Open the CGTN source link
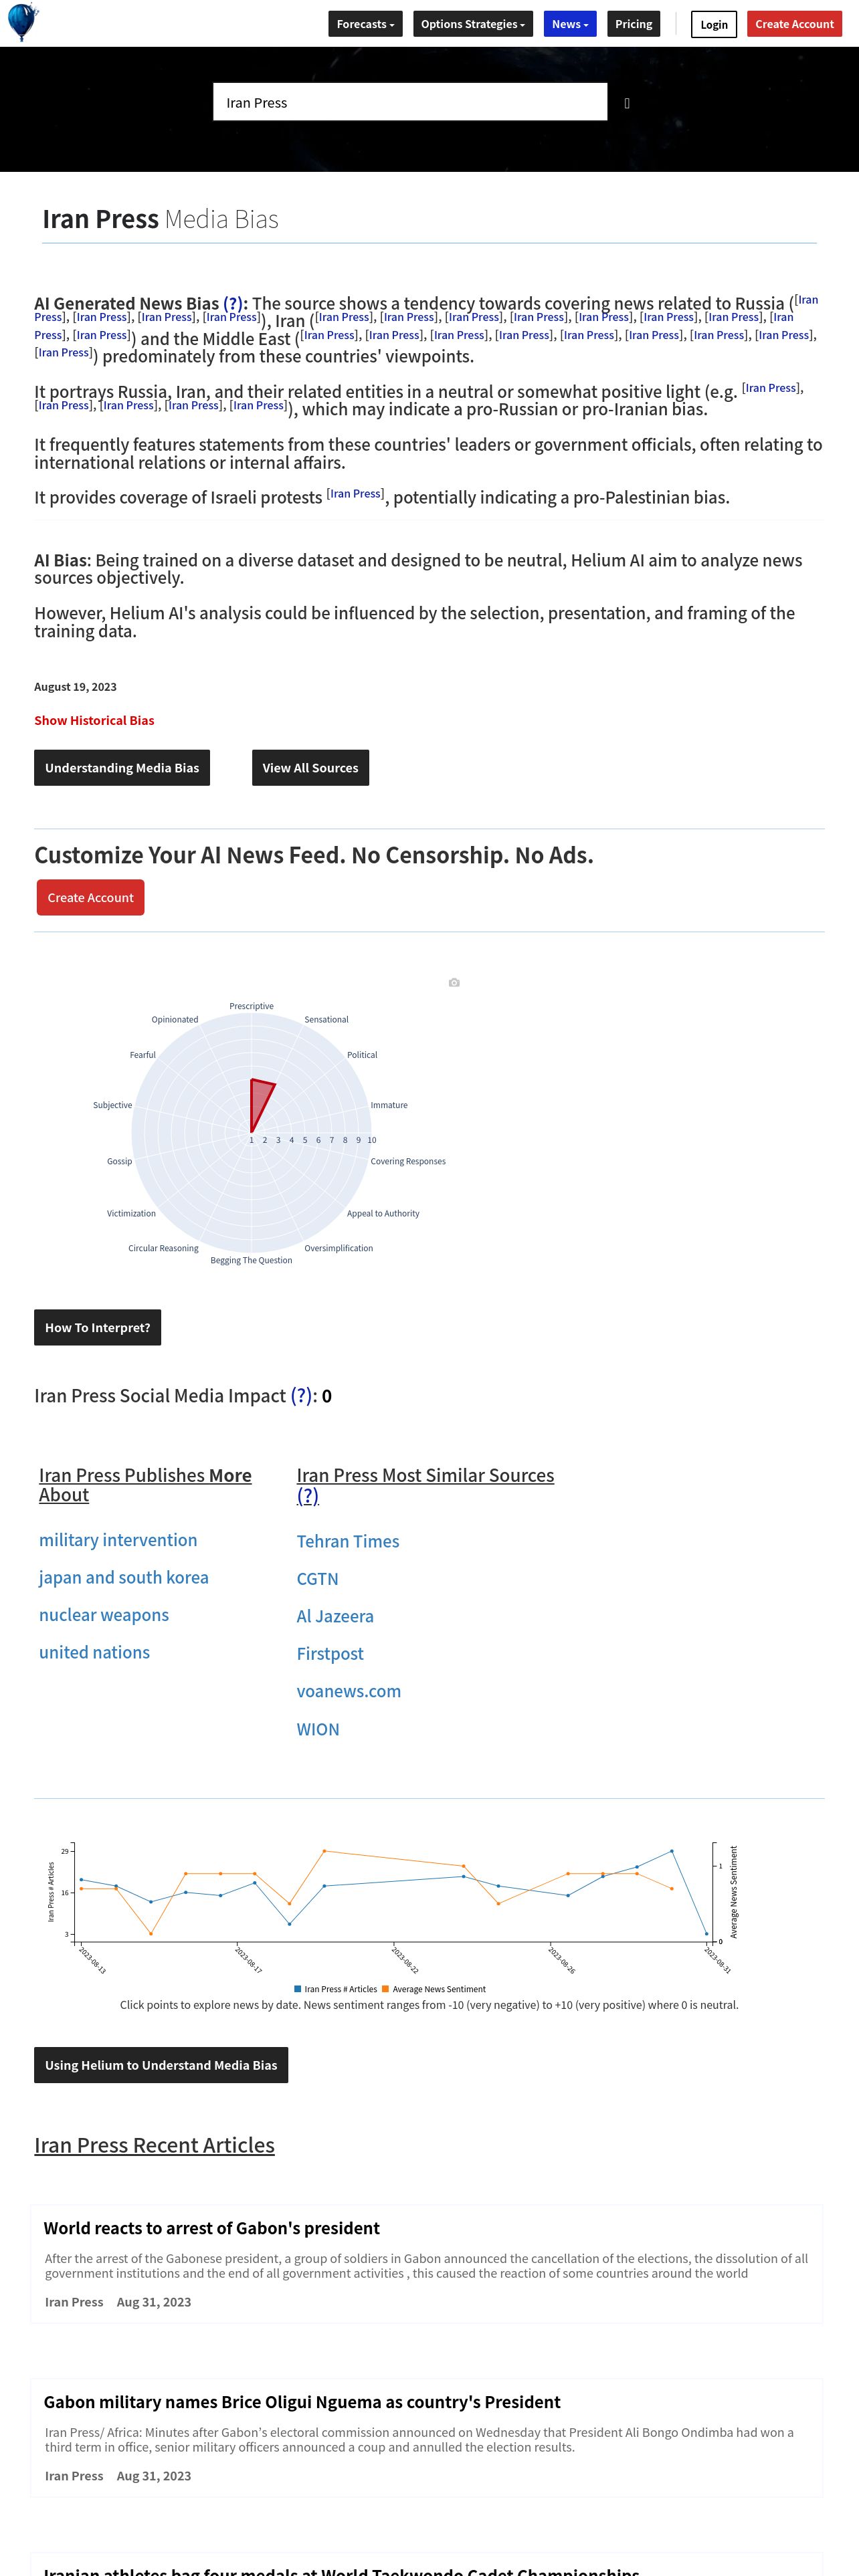859x2576 pixels. [x=317, y=1579]
